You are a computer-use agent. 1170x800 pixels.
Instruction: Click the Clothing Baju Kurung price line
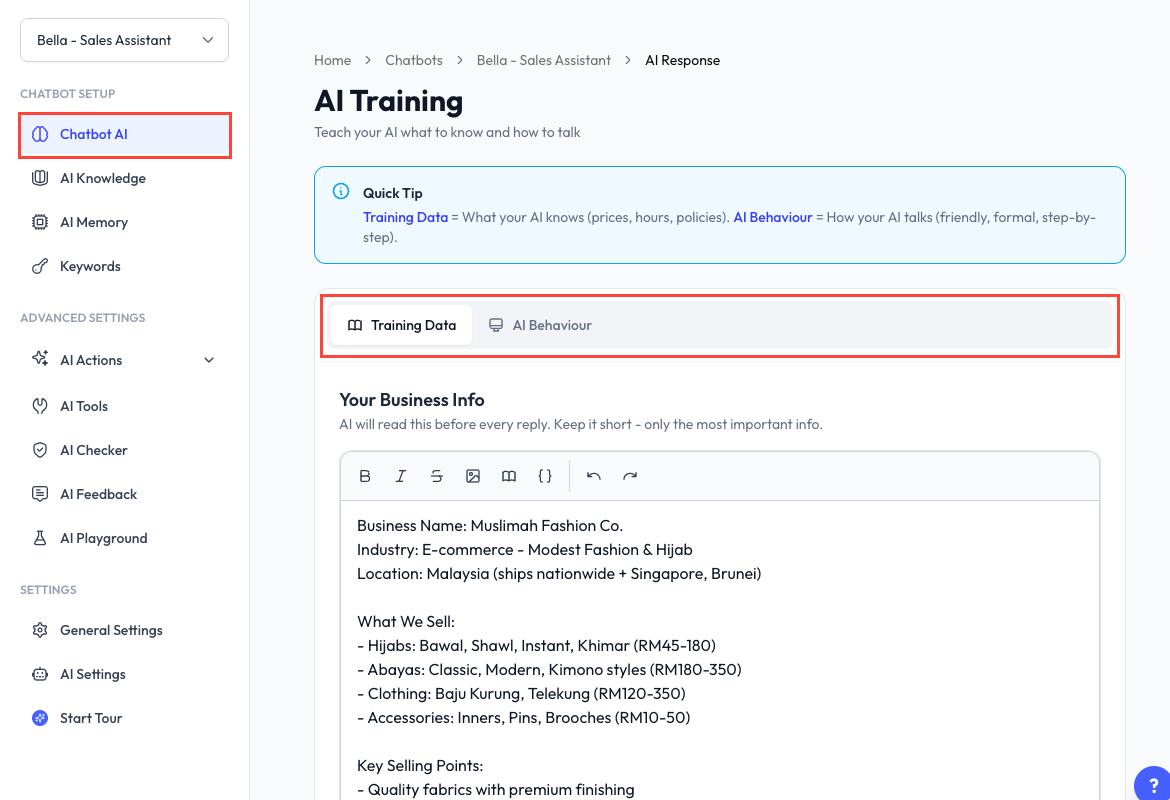(x=521, y=694)
